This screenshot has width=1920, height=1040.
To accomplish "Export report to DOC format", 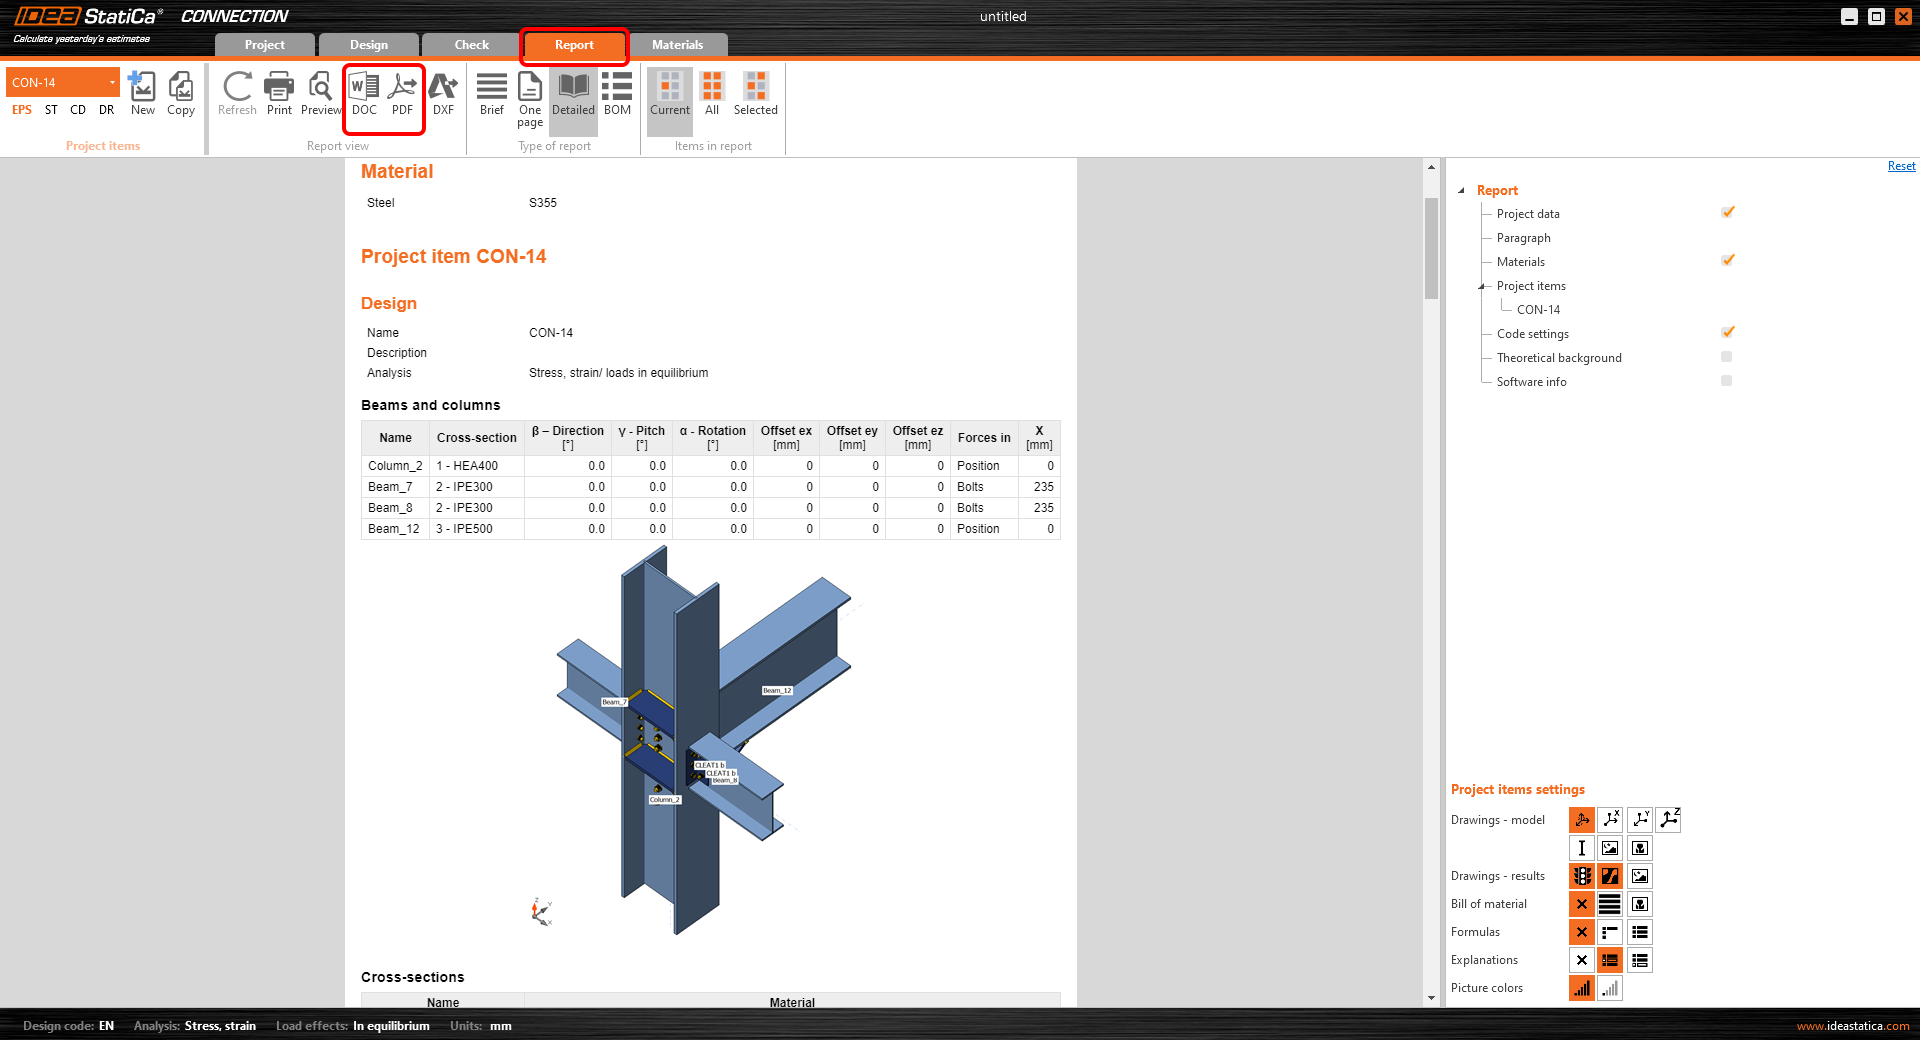I will 364,95.
